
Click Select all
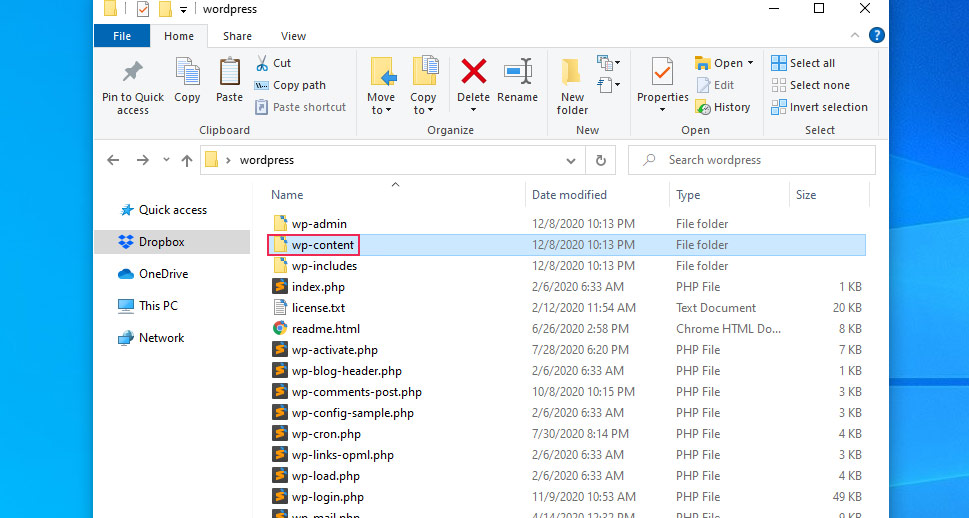(803, 63)
